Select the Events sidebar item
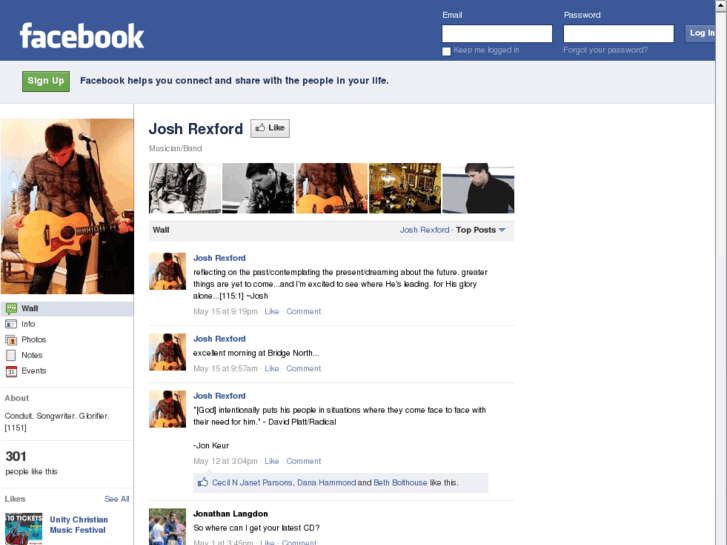 point(67,371)
